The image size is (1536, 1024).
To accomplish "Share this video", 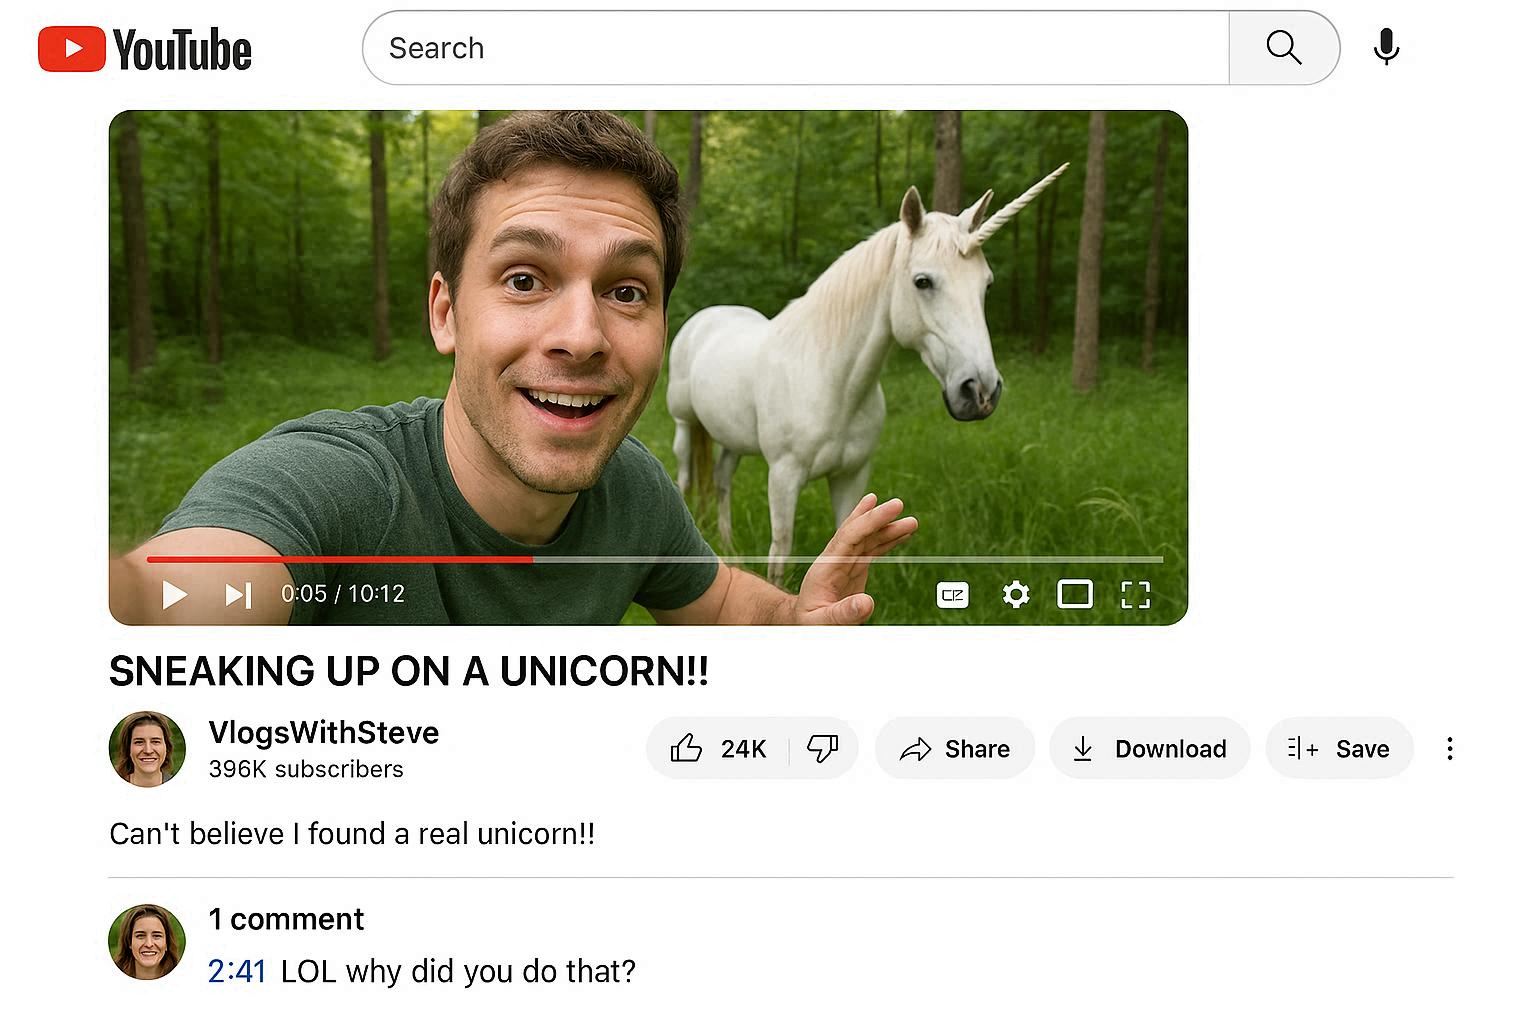I will point(954,748).
